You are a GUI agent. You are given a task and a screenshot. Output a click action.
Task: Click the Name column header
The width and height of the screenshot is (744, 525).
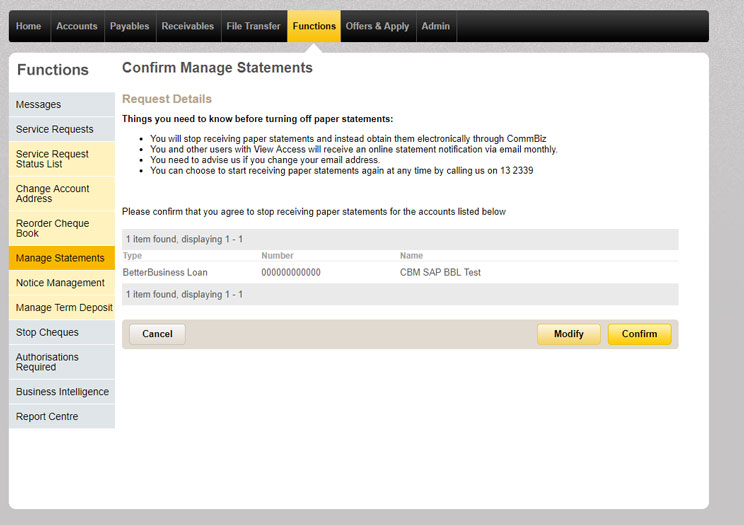coord(411,255)
